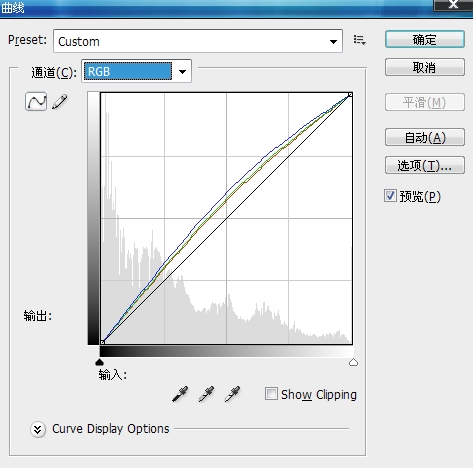This screenshot has height=468, width=473.
Task: Click the curve's bottom-left black anchor point
Action: 103,342
